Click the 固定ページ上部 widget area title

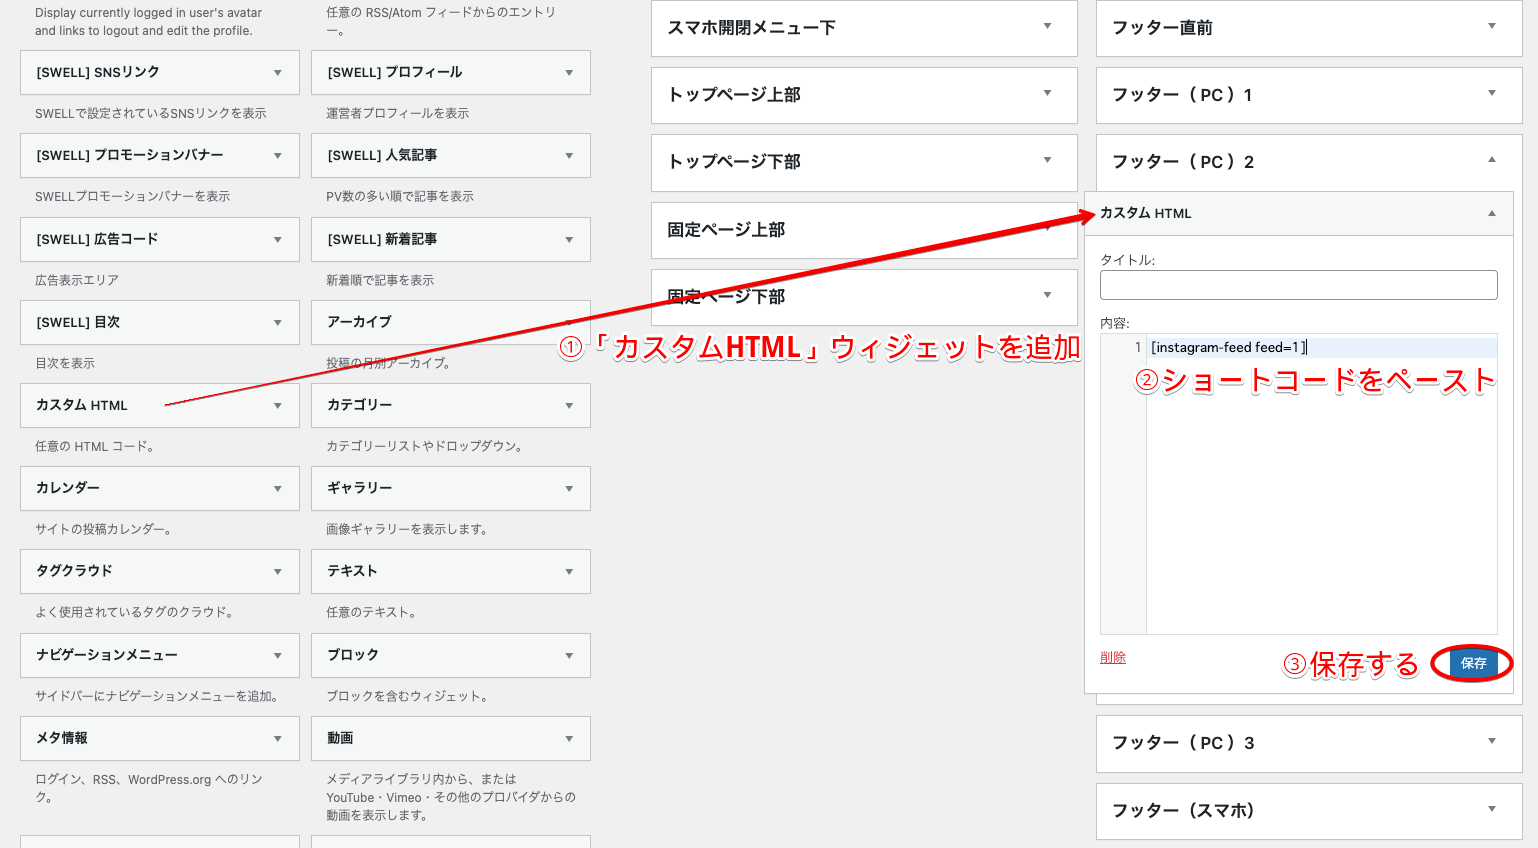click(726, 229)
